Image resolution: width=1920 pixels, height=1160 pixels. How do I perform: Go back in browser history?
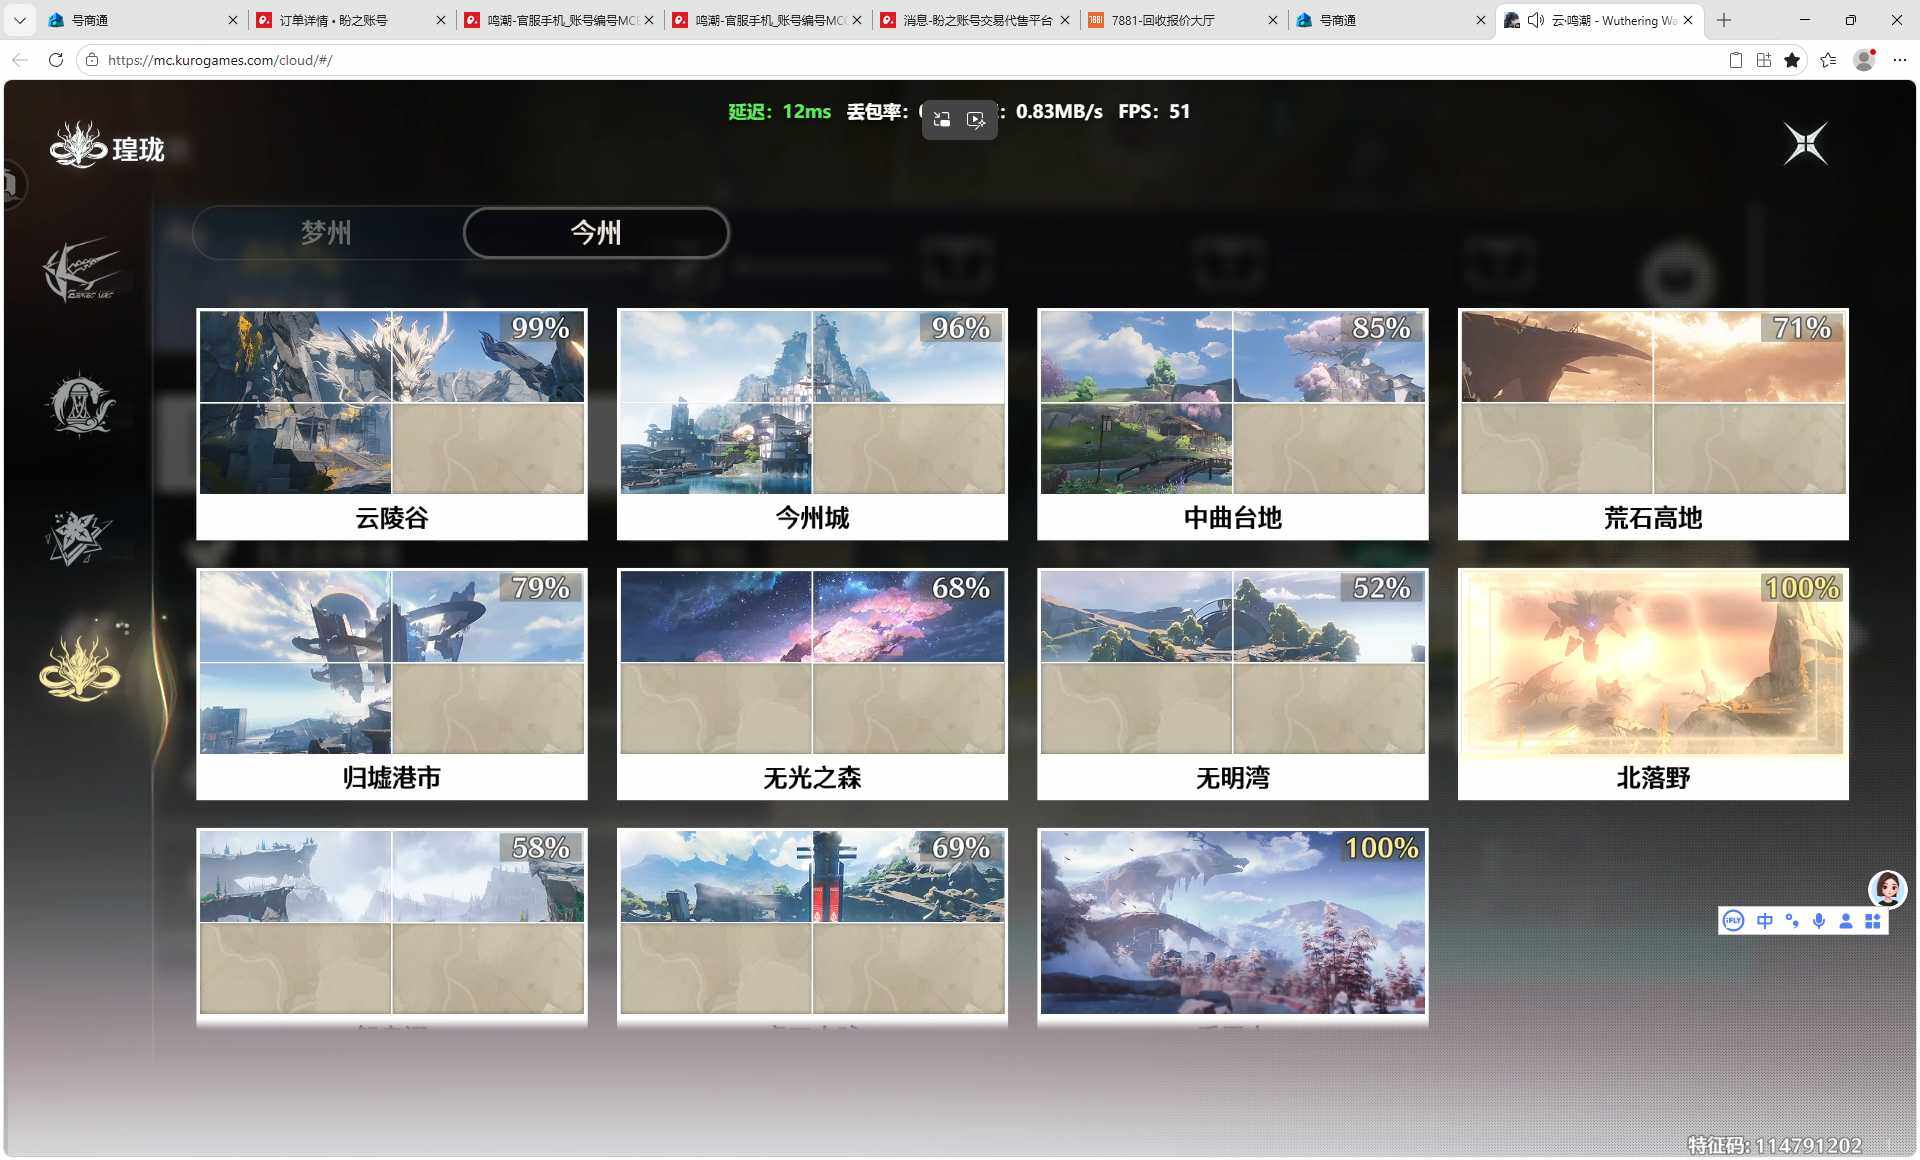20,60
